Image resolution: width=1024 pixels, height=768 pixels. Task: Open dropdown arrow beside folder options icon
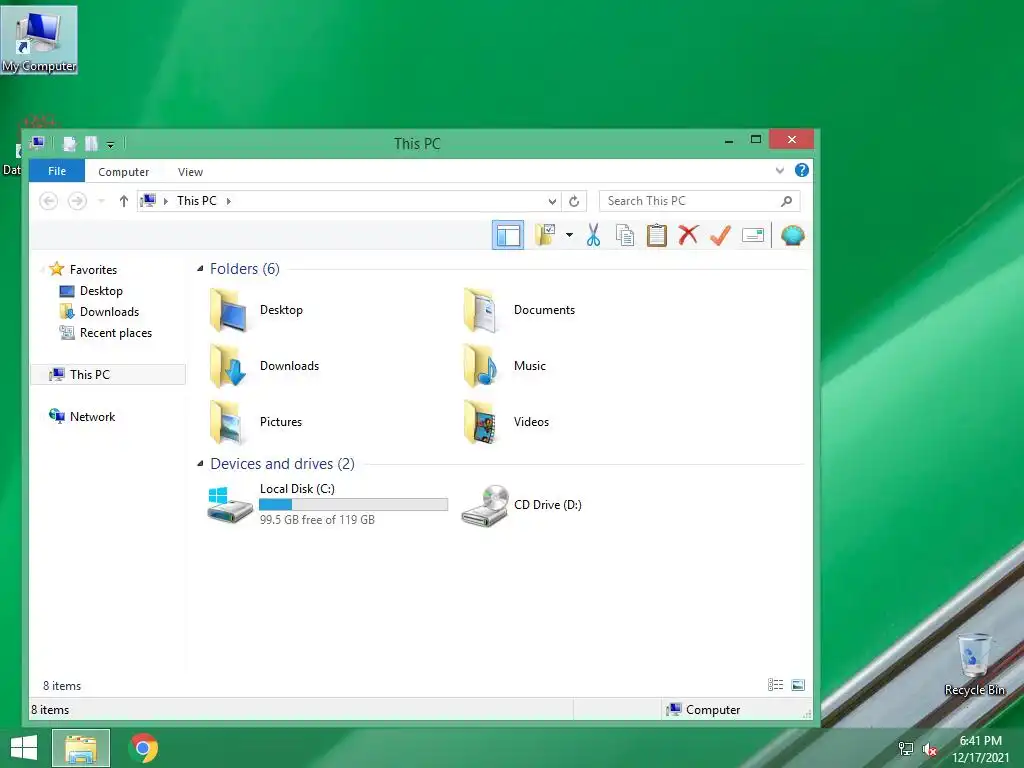(569, 235)
